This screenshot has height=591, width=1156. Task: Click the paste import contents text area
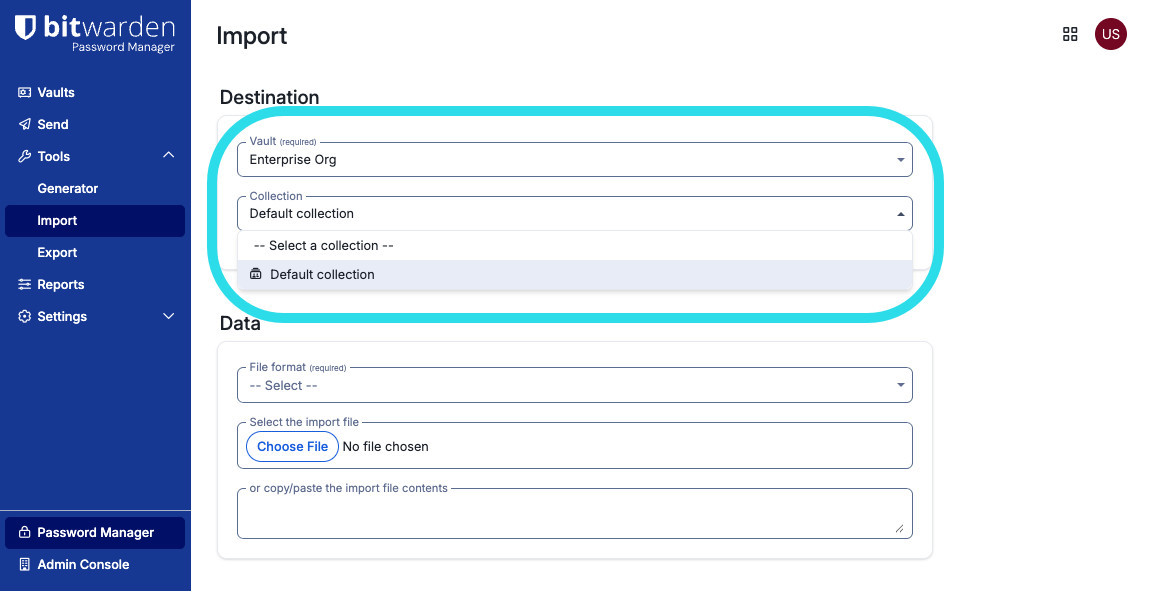click(x=574, y=515)
